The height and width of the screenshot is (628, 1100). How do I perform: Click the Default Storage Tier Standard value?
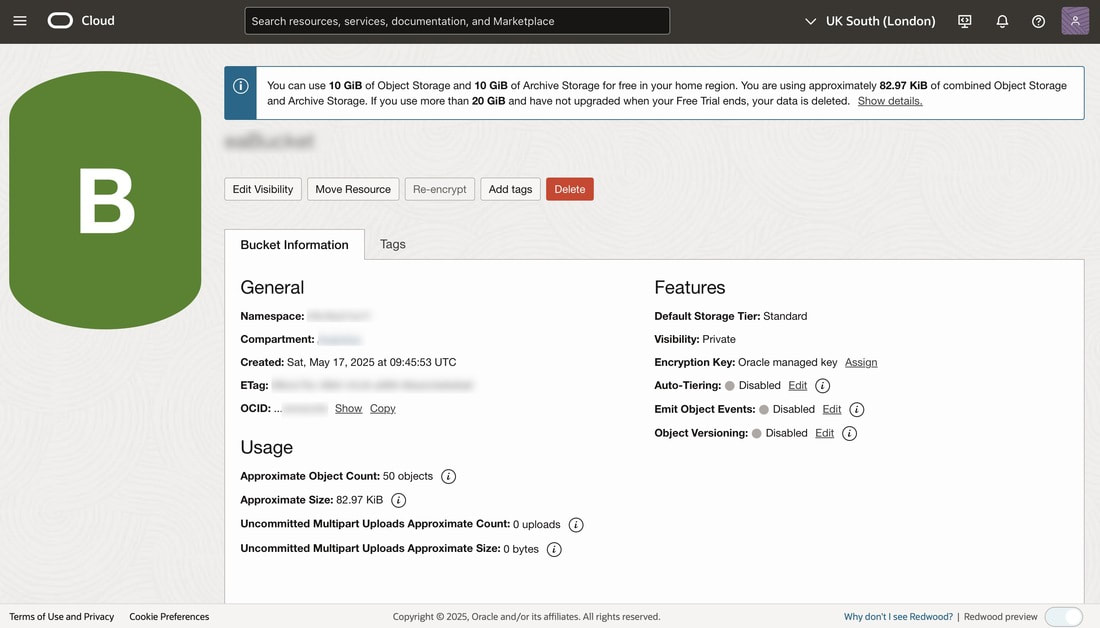[785, 316]
